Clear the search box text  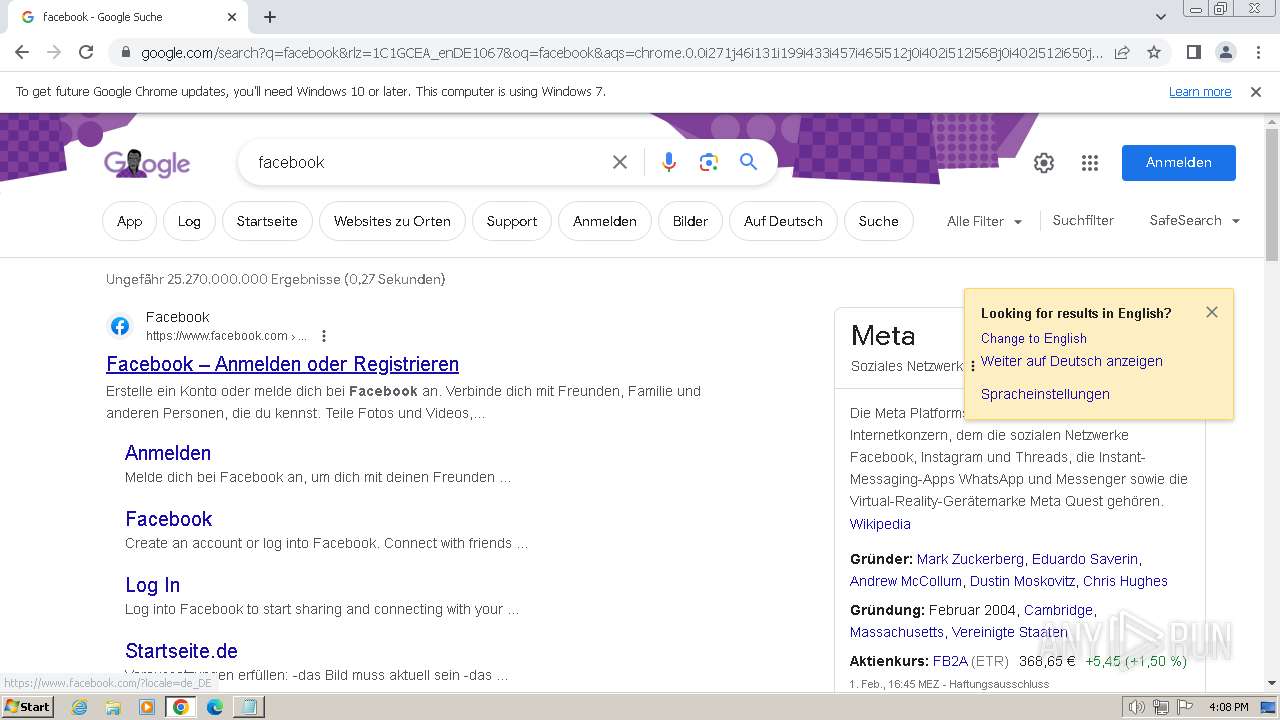click(620, 162)
